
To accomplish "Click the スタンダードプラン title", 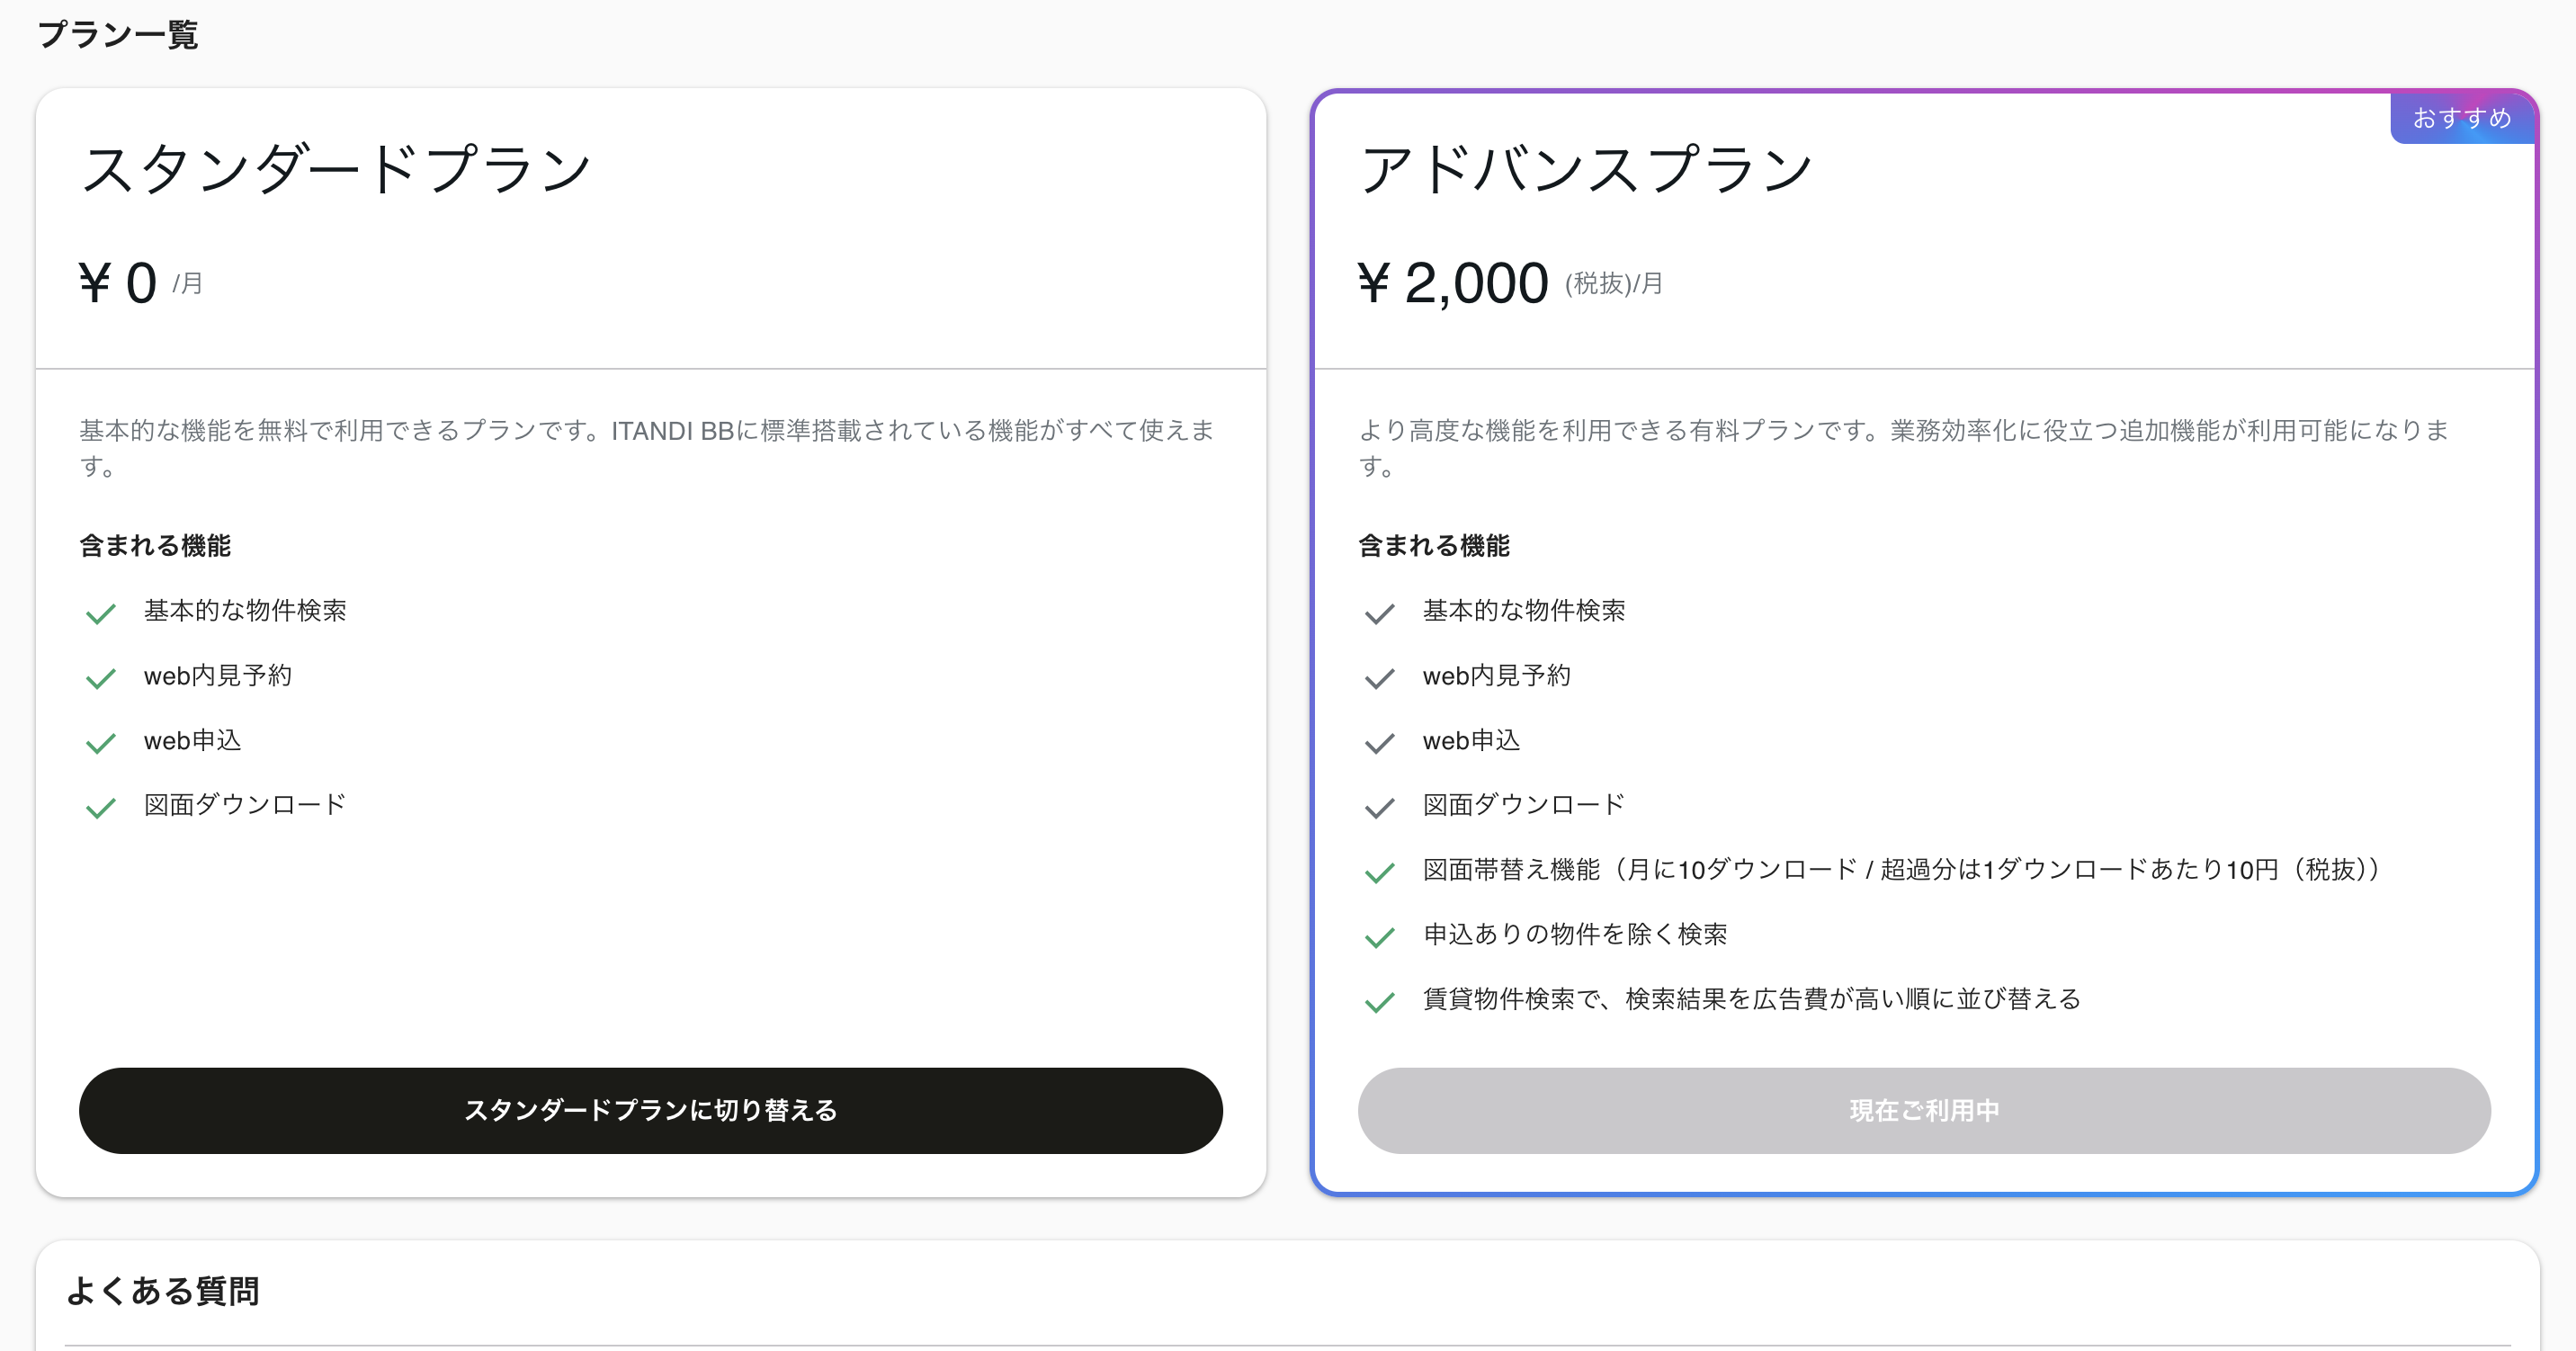I will 336,168.
